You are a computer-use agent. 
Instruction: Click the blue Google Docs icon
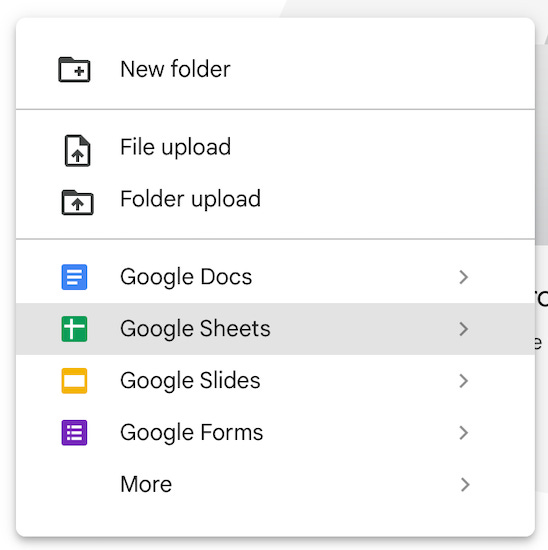(74, 277)
